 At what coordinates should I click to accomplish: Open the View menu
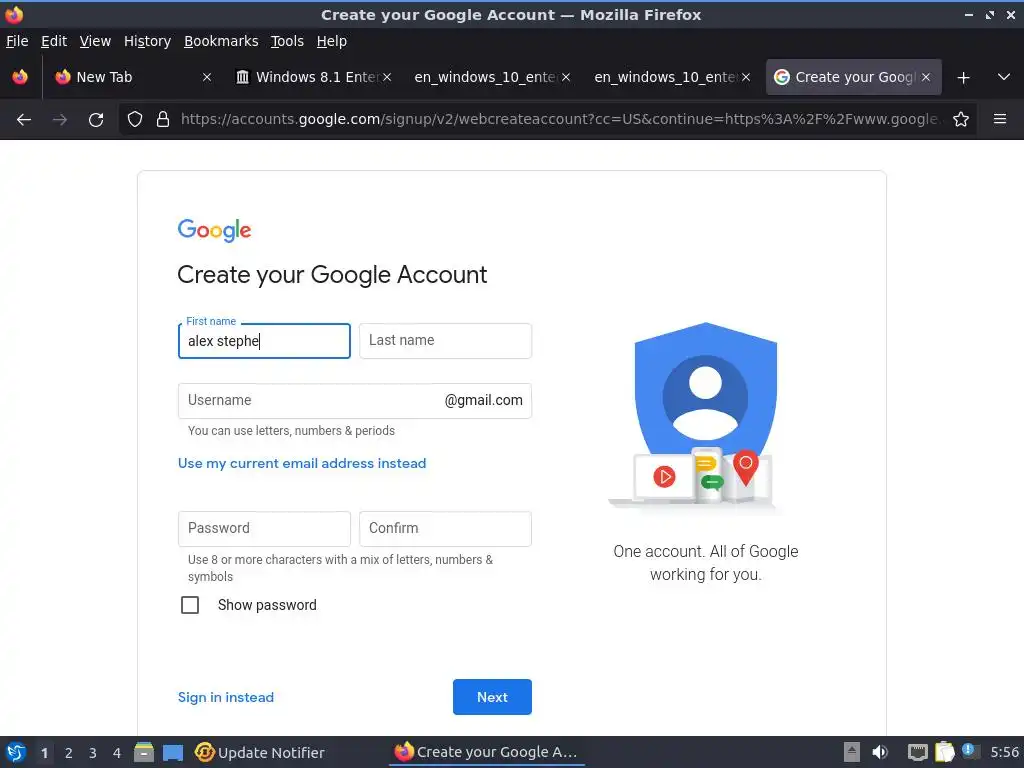(95, 41)
